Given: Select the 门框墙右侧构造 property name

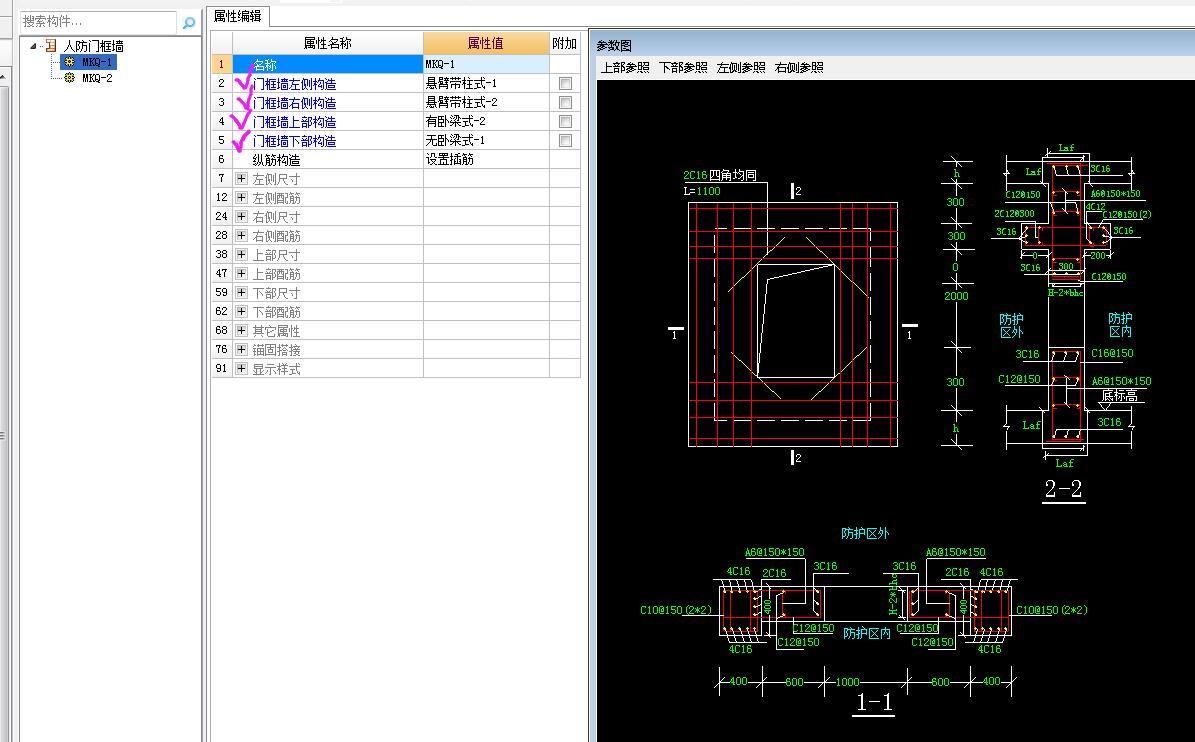Looking at the screenshot, I should coord(294,103).
